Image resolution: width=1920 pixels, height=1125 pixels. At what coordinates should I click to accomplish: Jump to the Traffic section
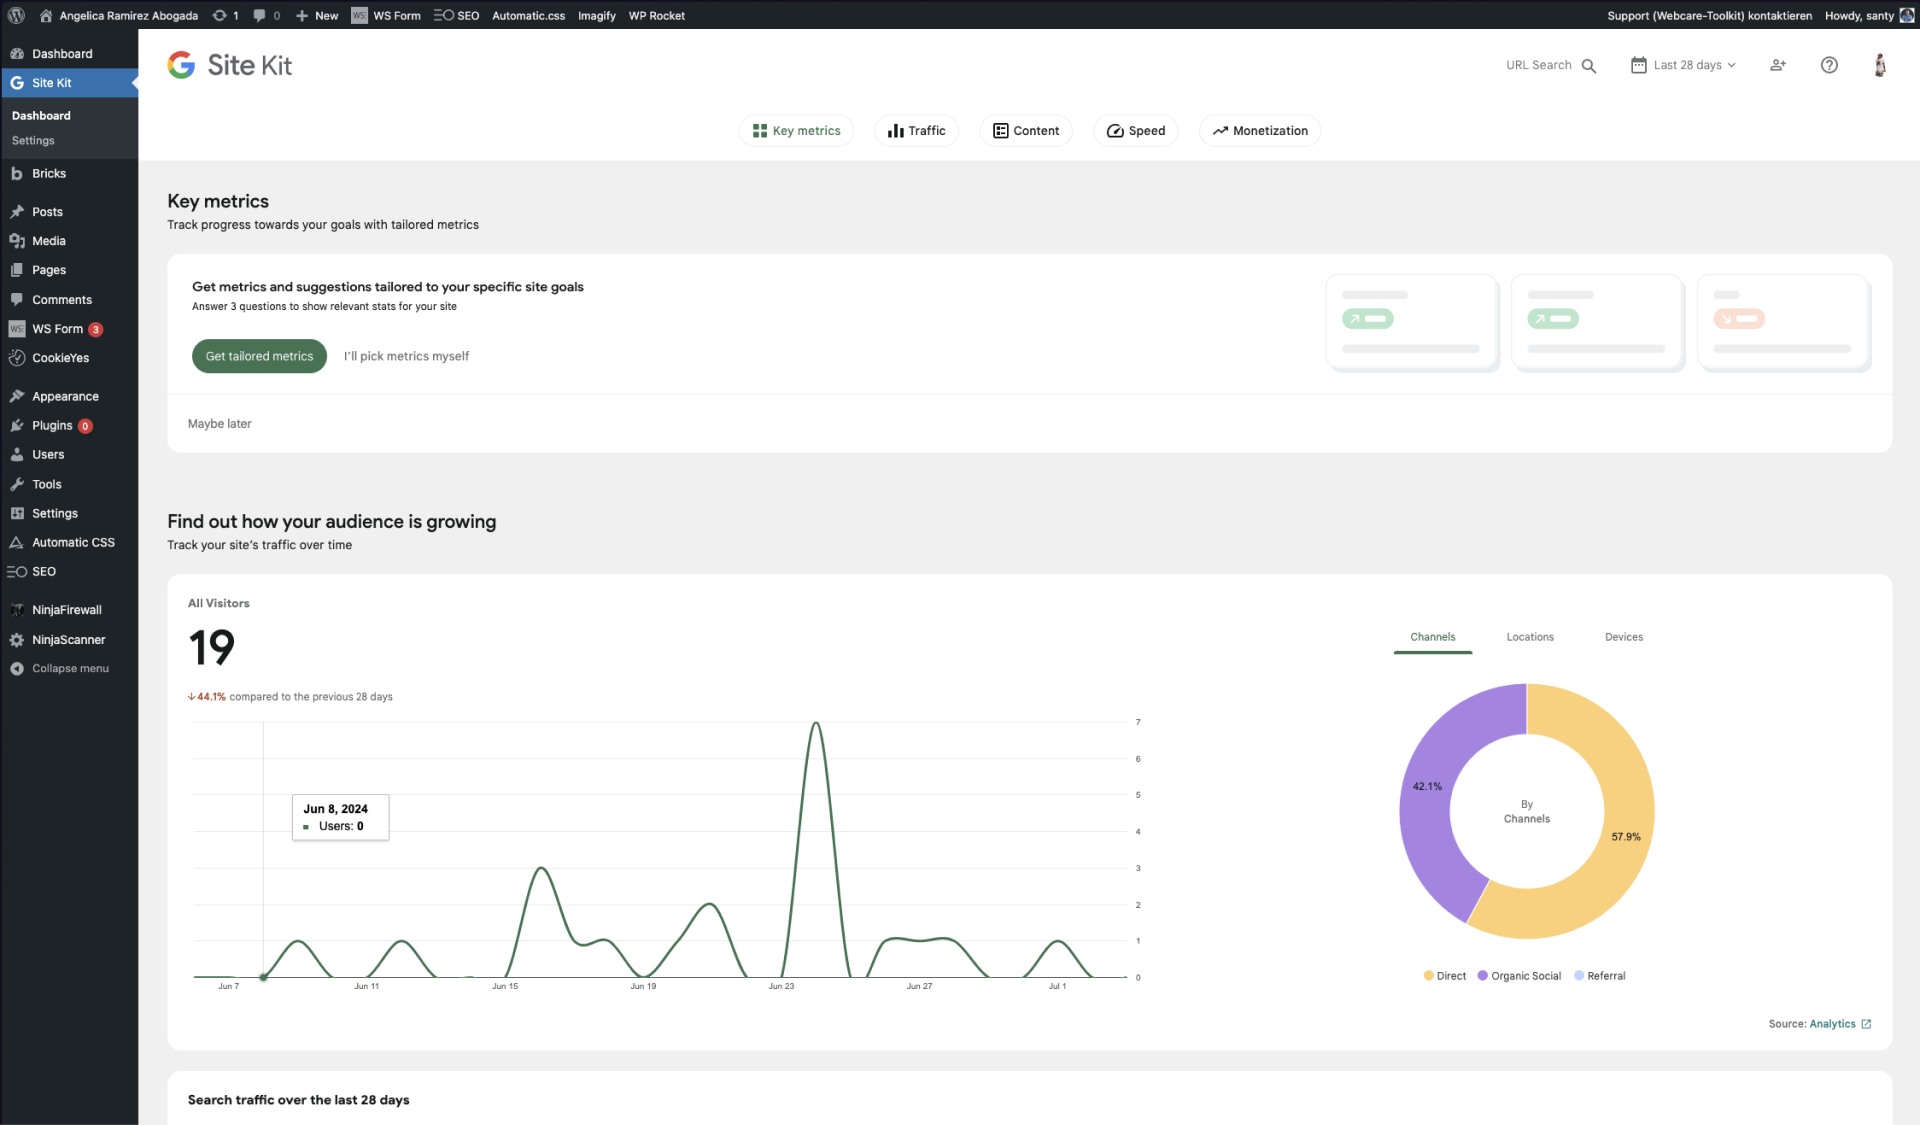point(916,131)
